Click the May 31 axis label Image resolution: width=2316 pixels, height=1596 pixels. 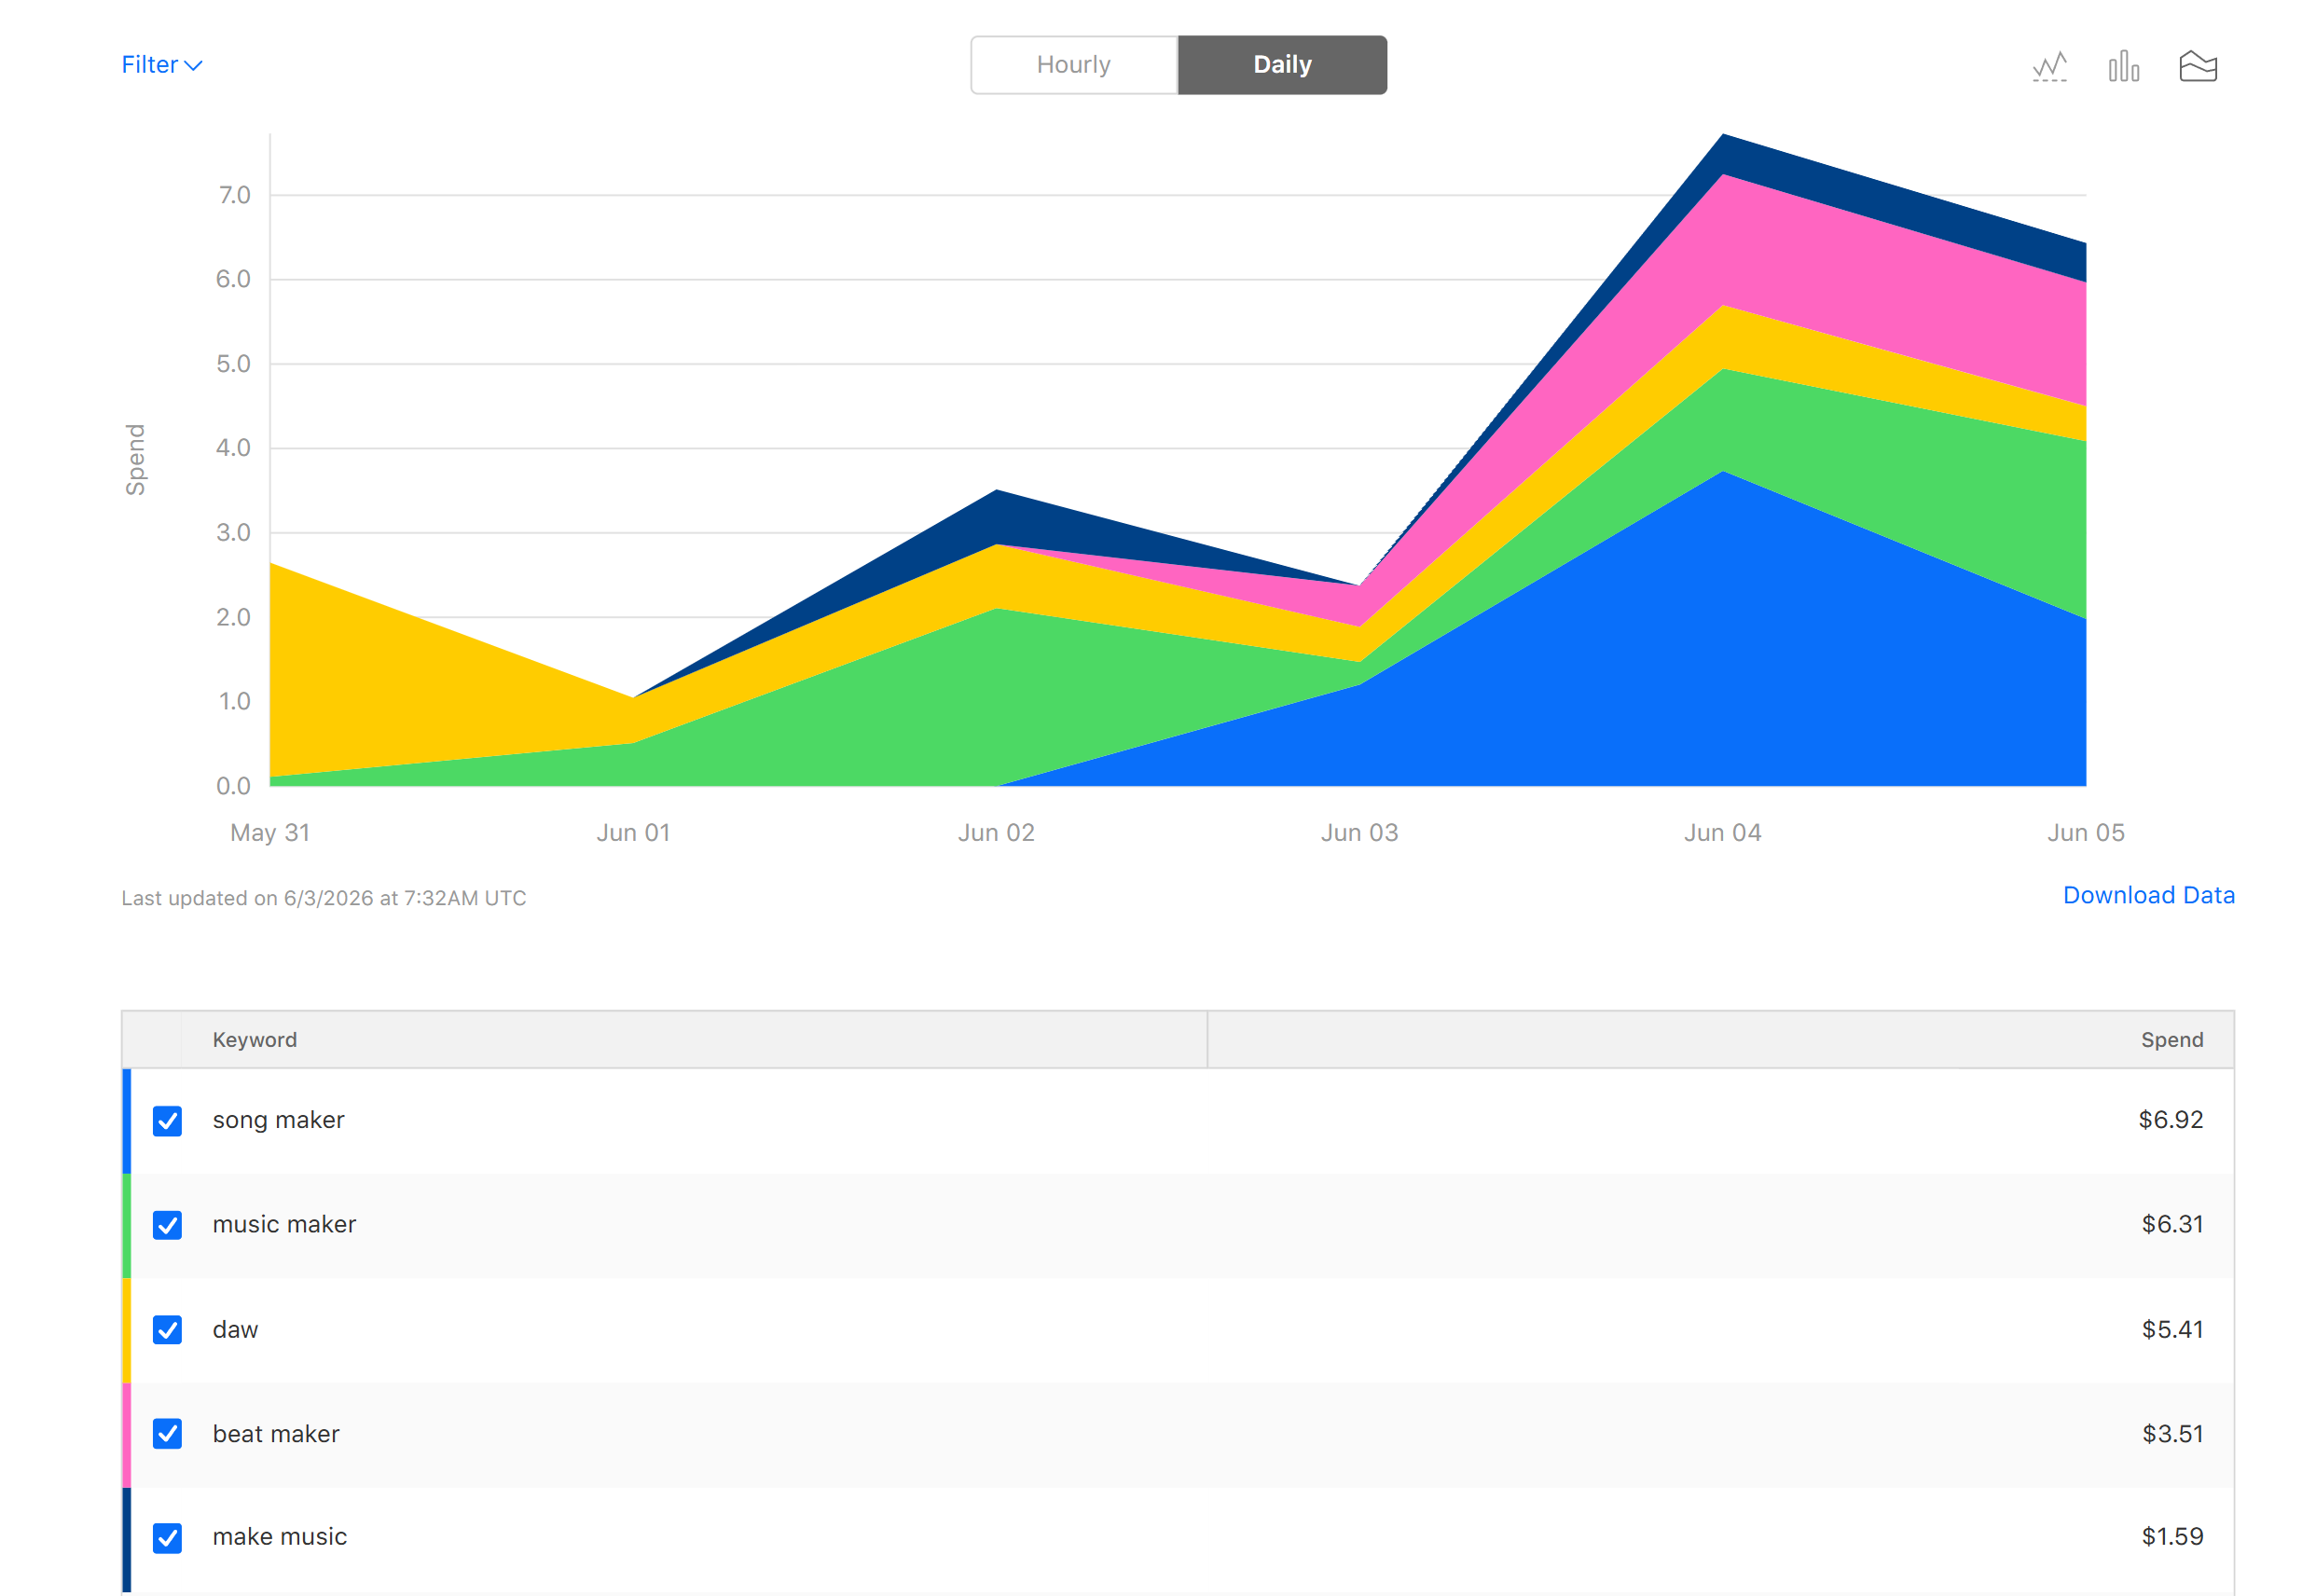point(270,833)
